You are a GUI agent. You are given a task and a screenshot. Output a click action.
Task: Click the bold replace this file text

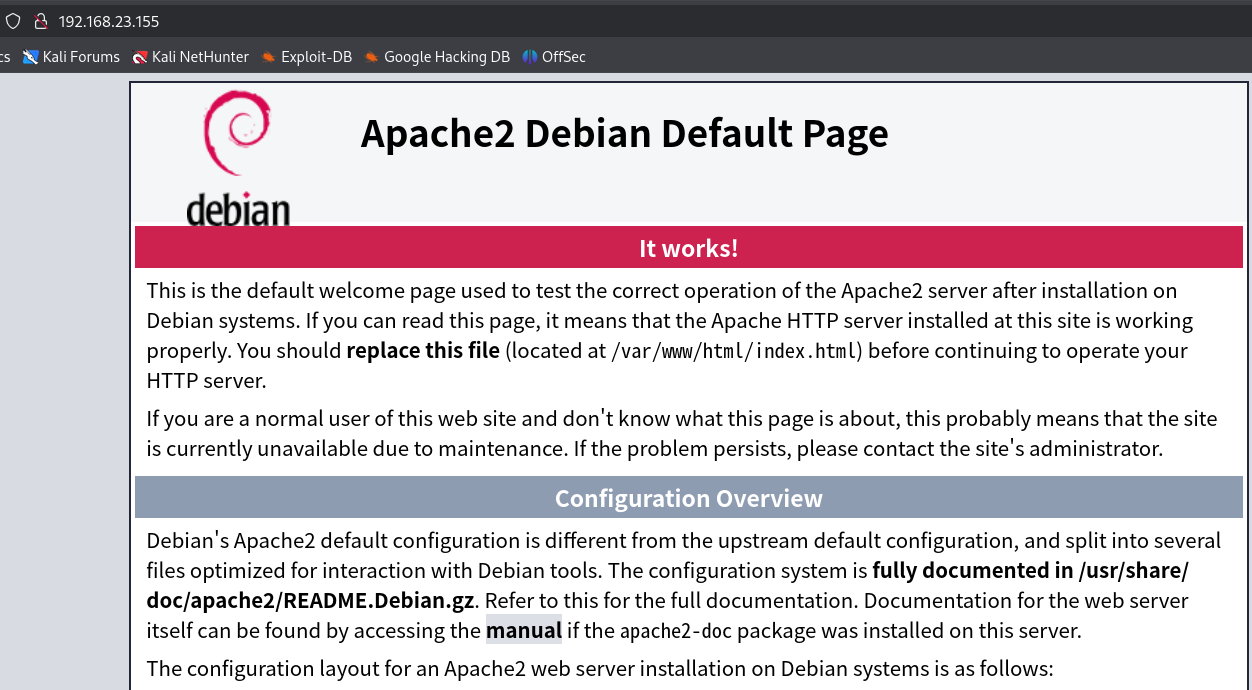[x=423, y=350]
